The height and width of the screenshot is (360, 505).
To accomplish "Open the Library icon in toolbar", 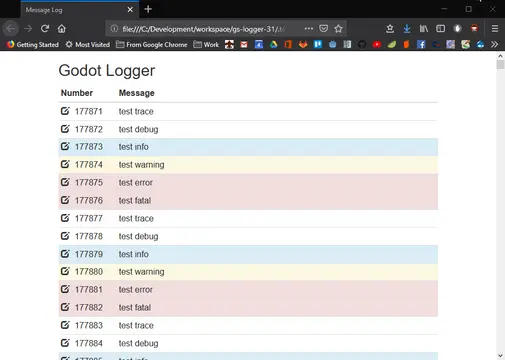I will coord(424,29).
